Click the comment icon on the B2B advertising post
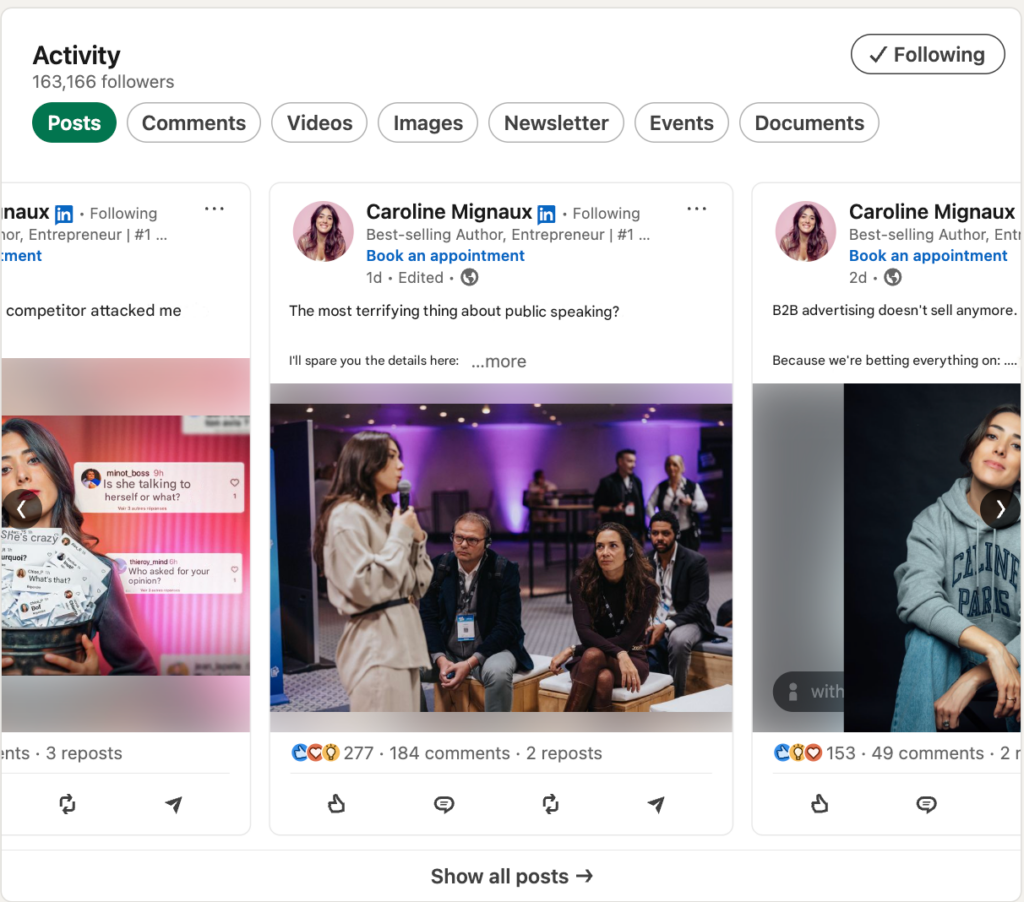 tap(927, 804)
